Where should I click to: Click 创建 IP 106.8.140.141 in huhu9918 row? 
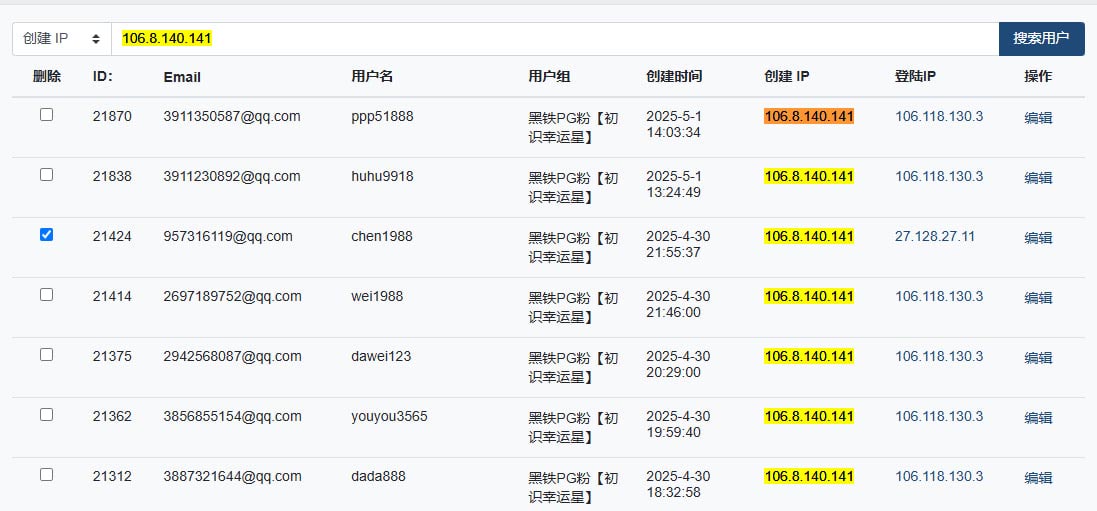click(x=809, y=176)
